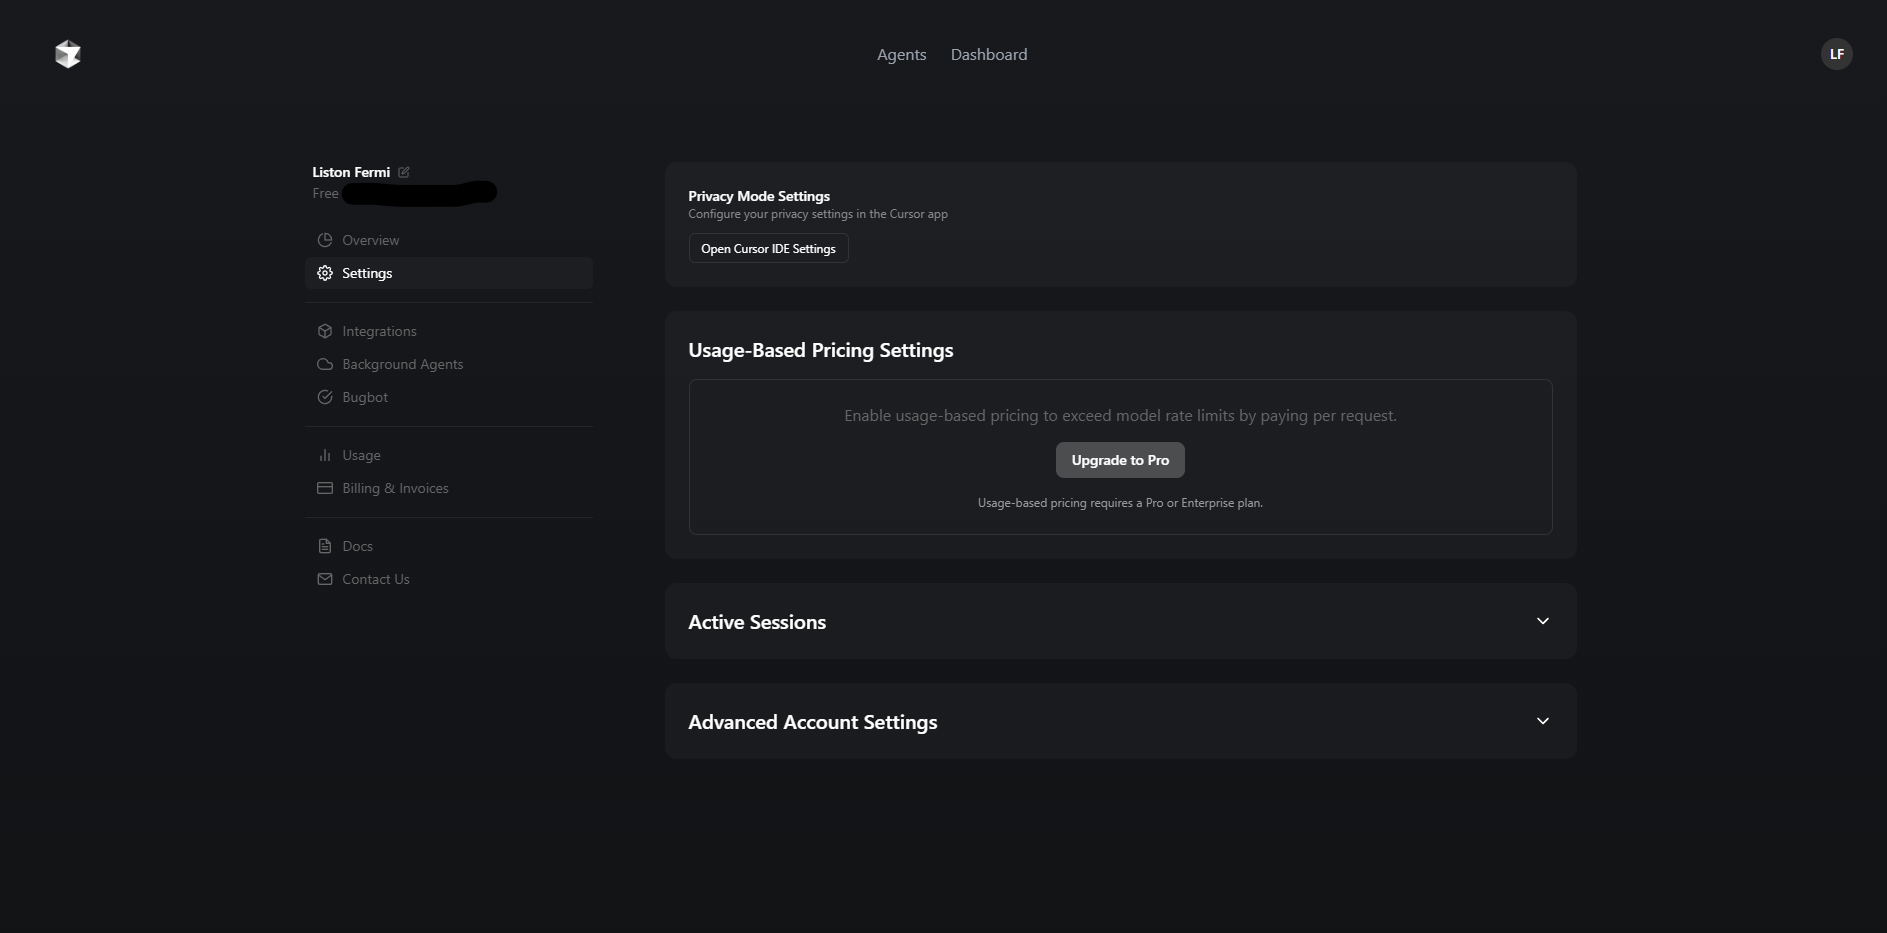Click Open Cursor IDE Settings button
This screenshot has height=933, width=1887.
pos(768,248)
